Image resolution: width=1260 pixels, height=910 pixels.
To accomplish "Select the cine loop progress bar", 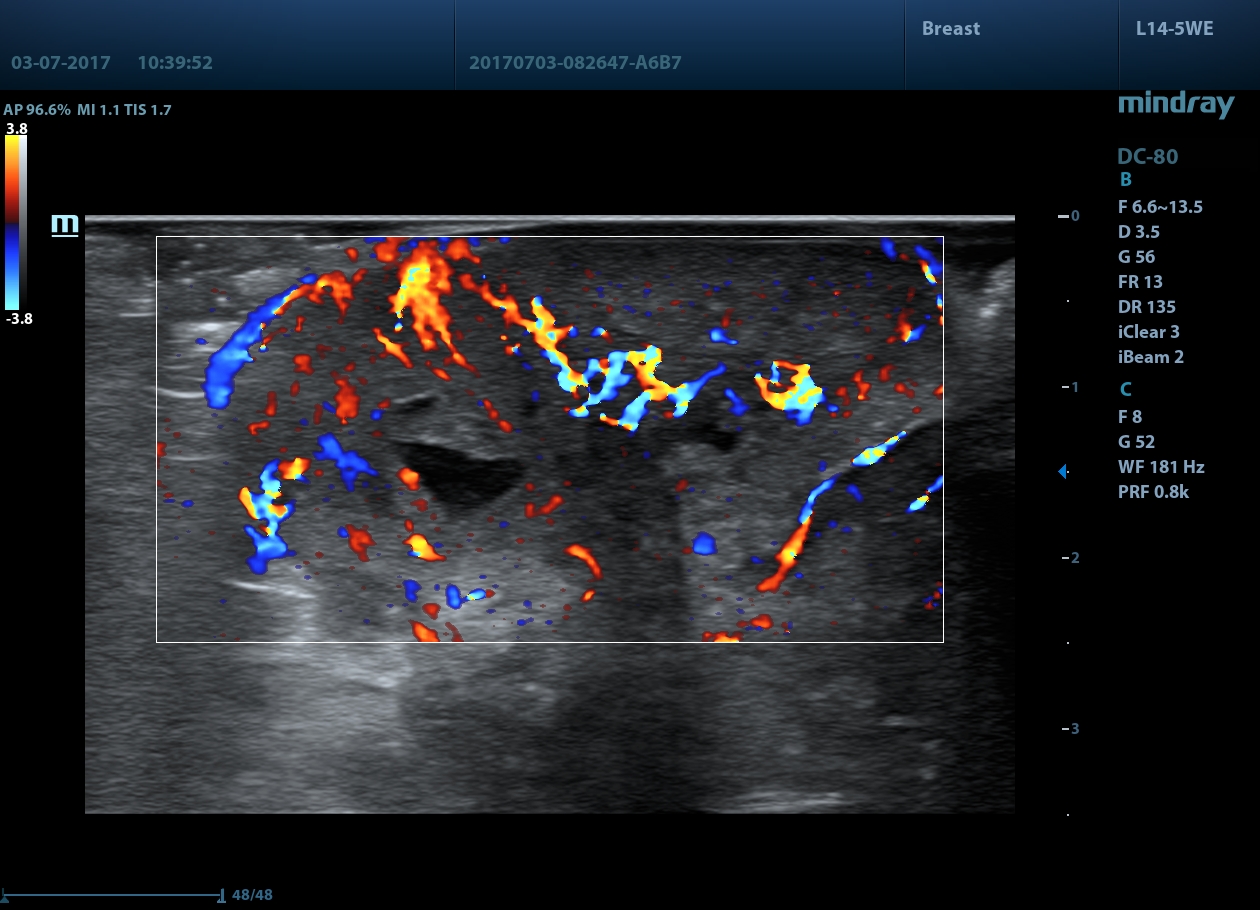I will point(112,896).
